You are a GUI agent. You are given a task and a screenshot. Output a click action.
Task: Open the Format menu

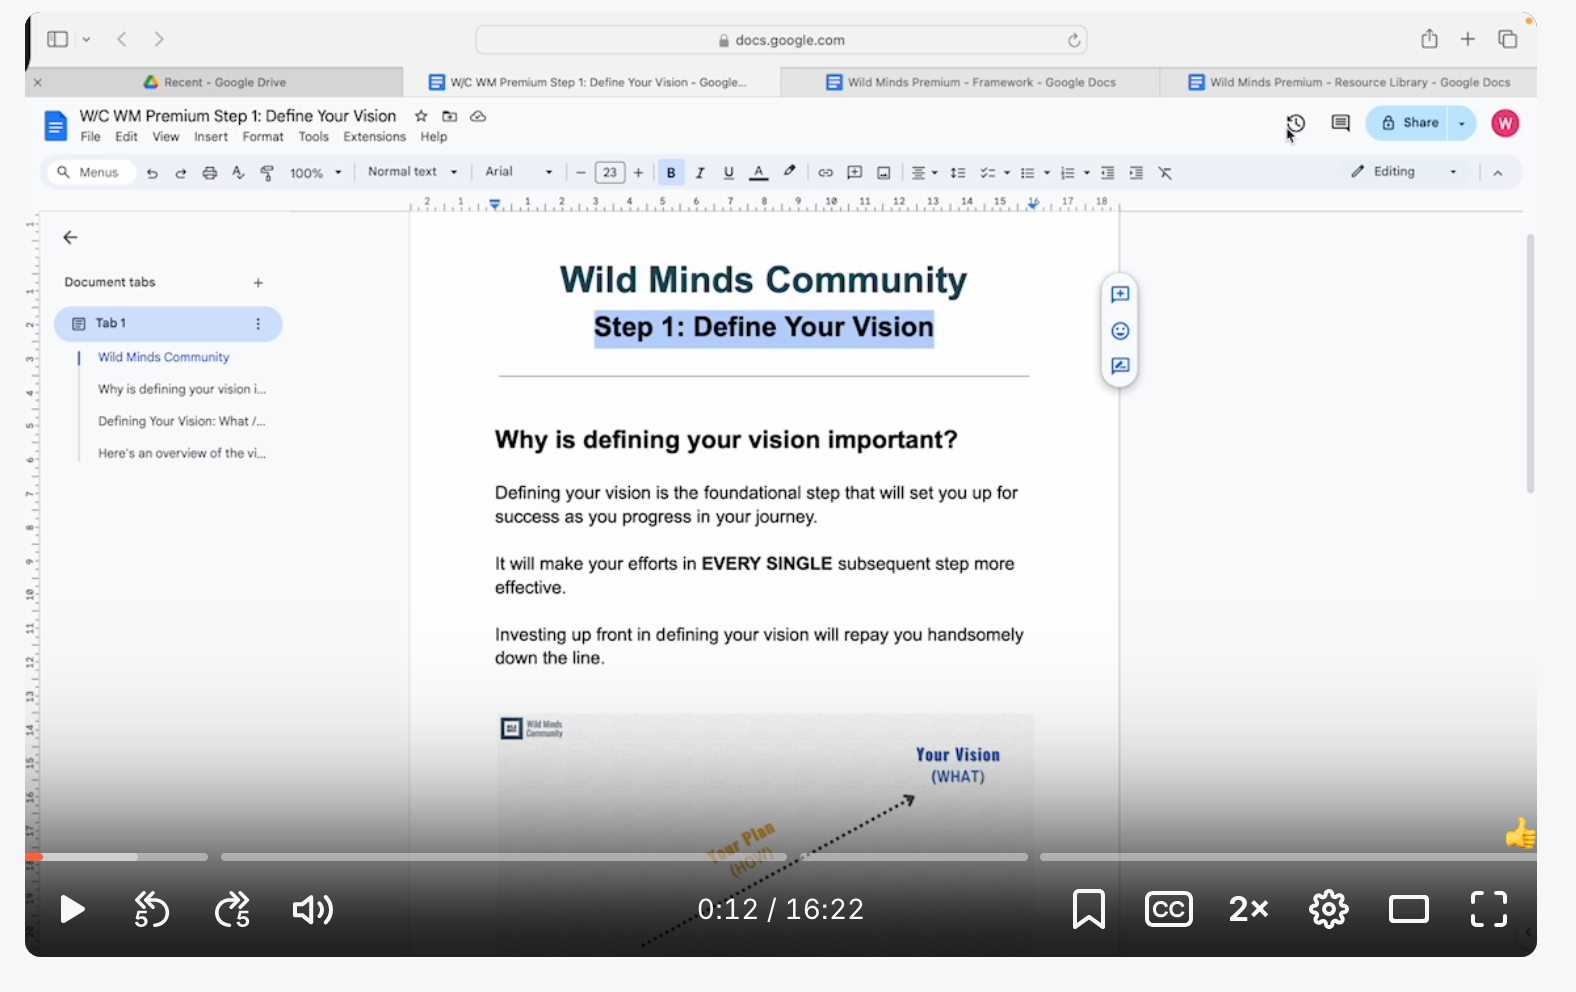pos(263,137)
